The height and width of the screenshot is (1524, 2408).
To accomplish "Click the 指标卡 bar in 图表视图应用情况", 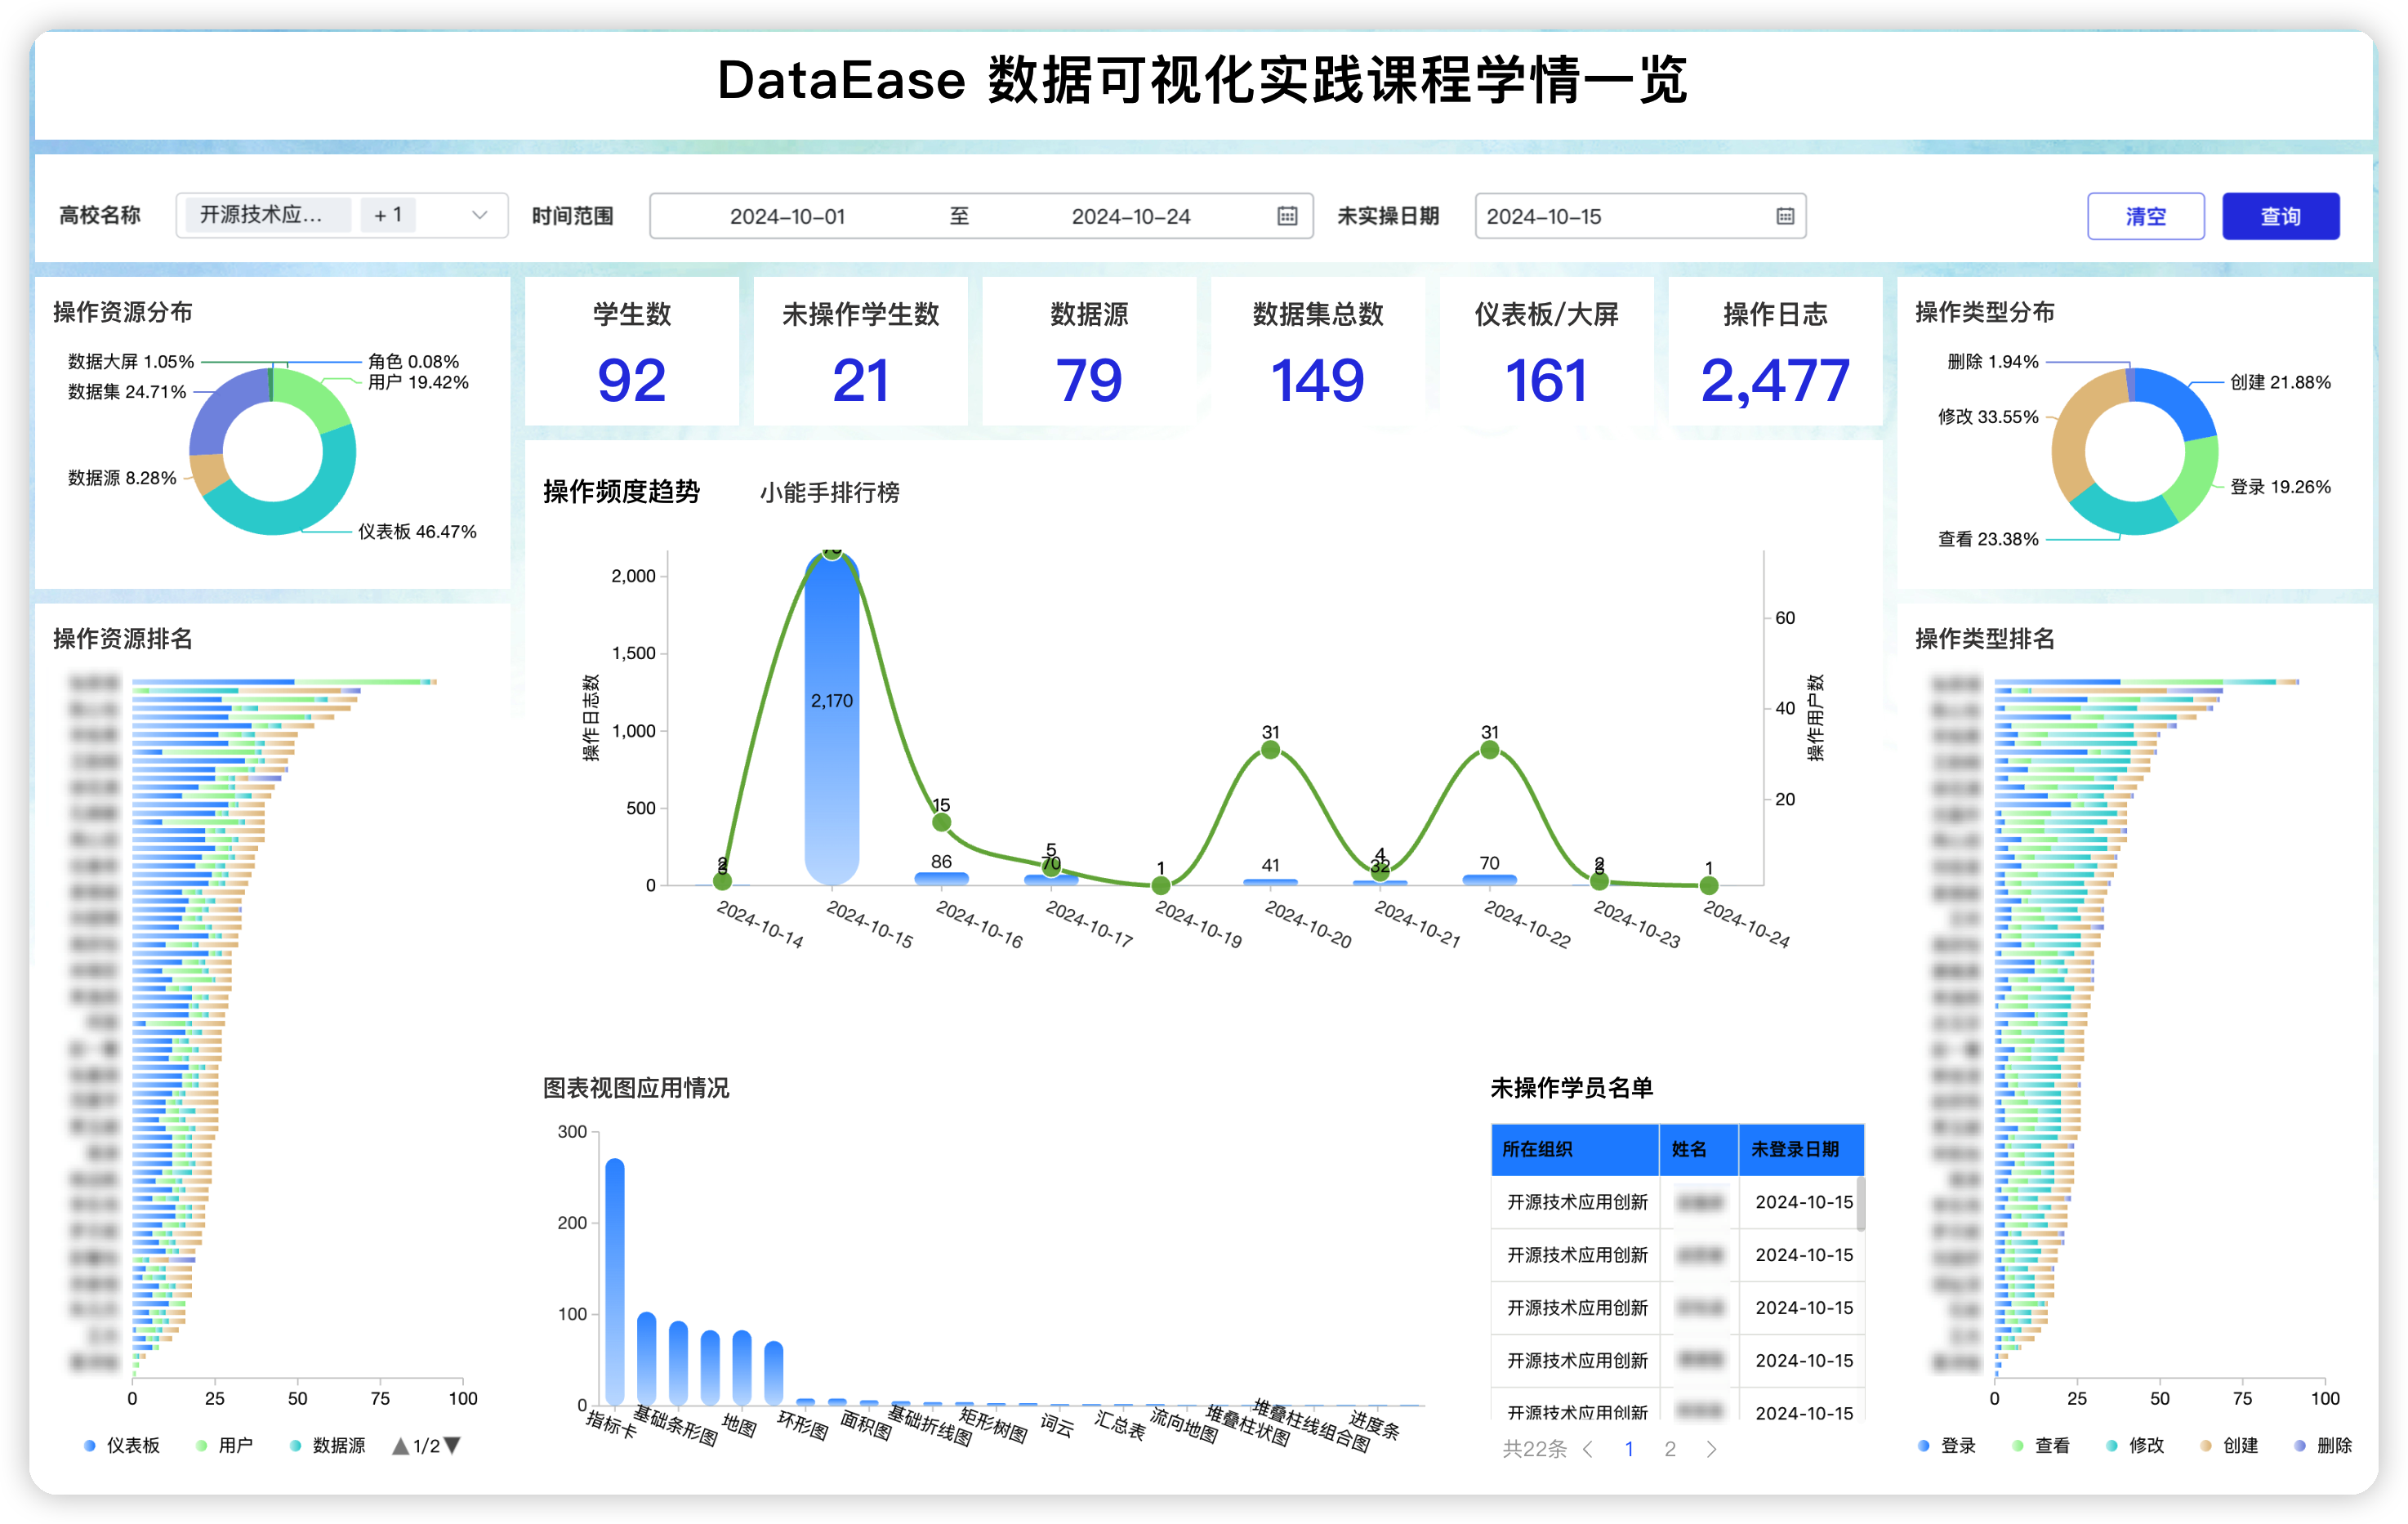I will click(x=615, y=1281).
